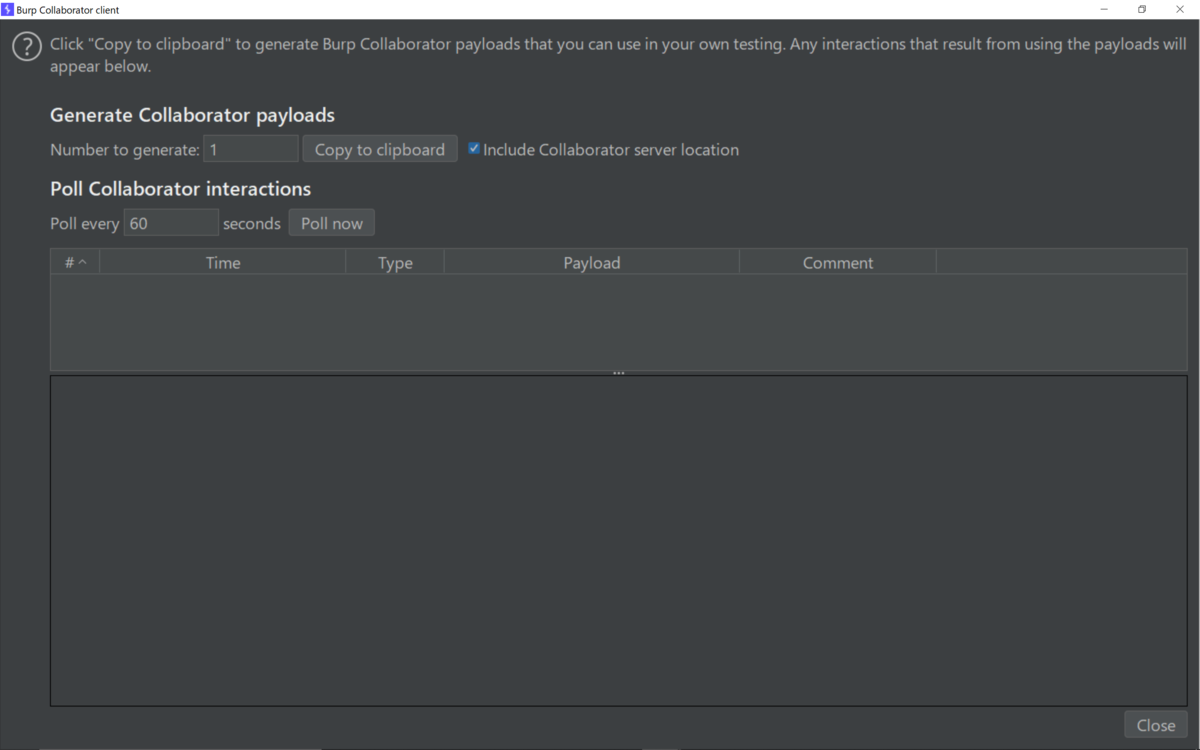Screen dimensions: 1200x750
Task: Click the Poll Collaborator interactions heading
Action: [180, 189]
